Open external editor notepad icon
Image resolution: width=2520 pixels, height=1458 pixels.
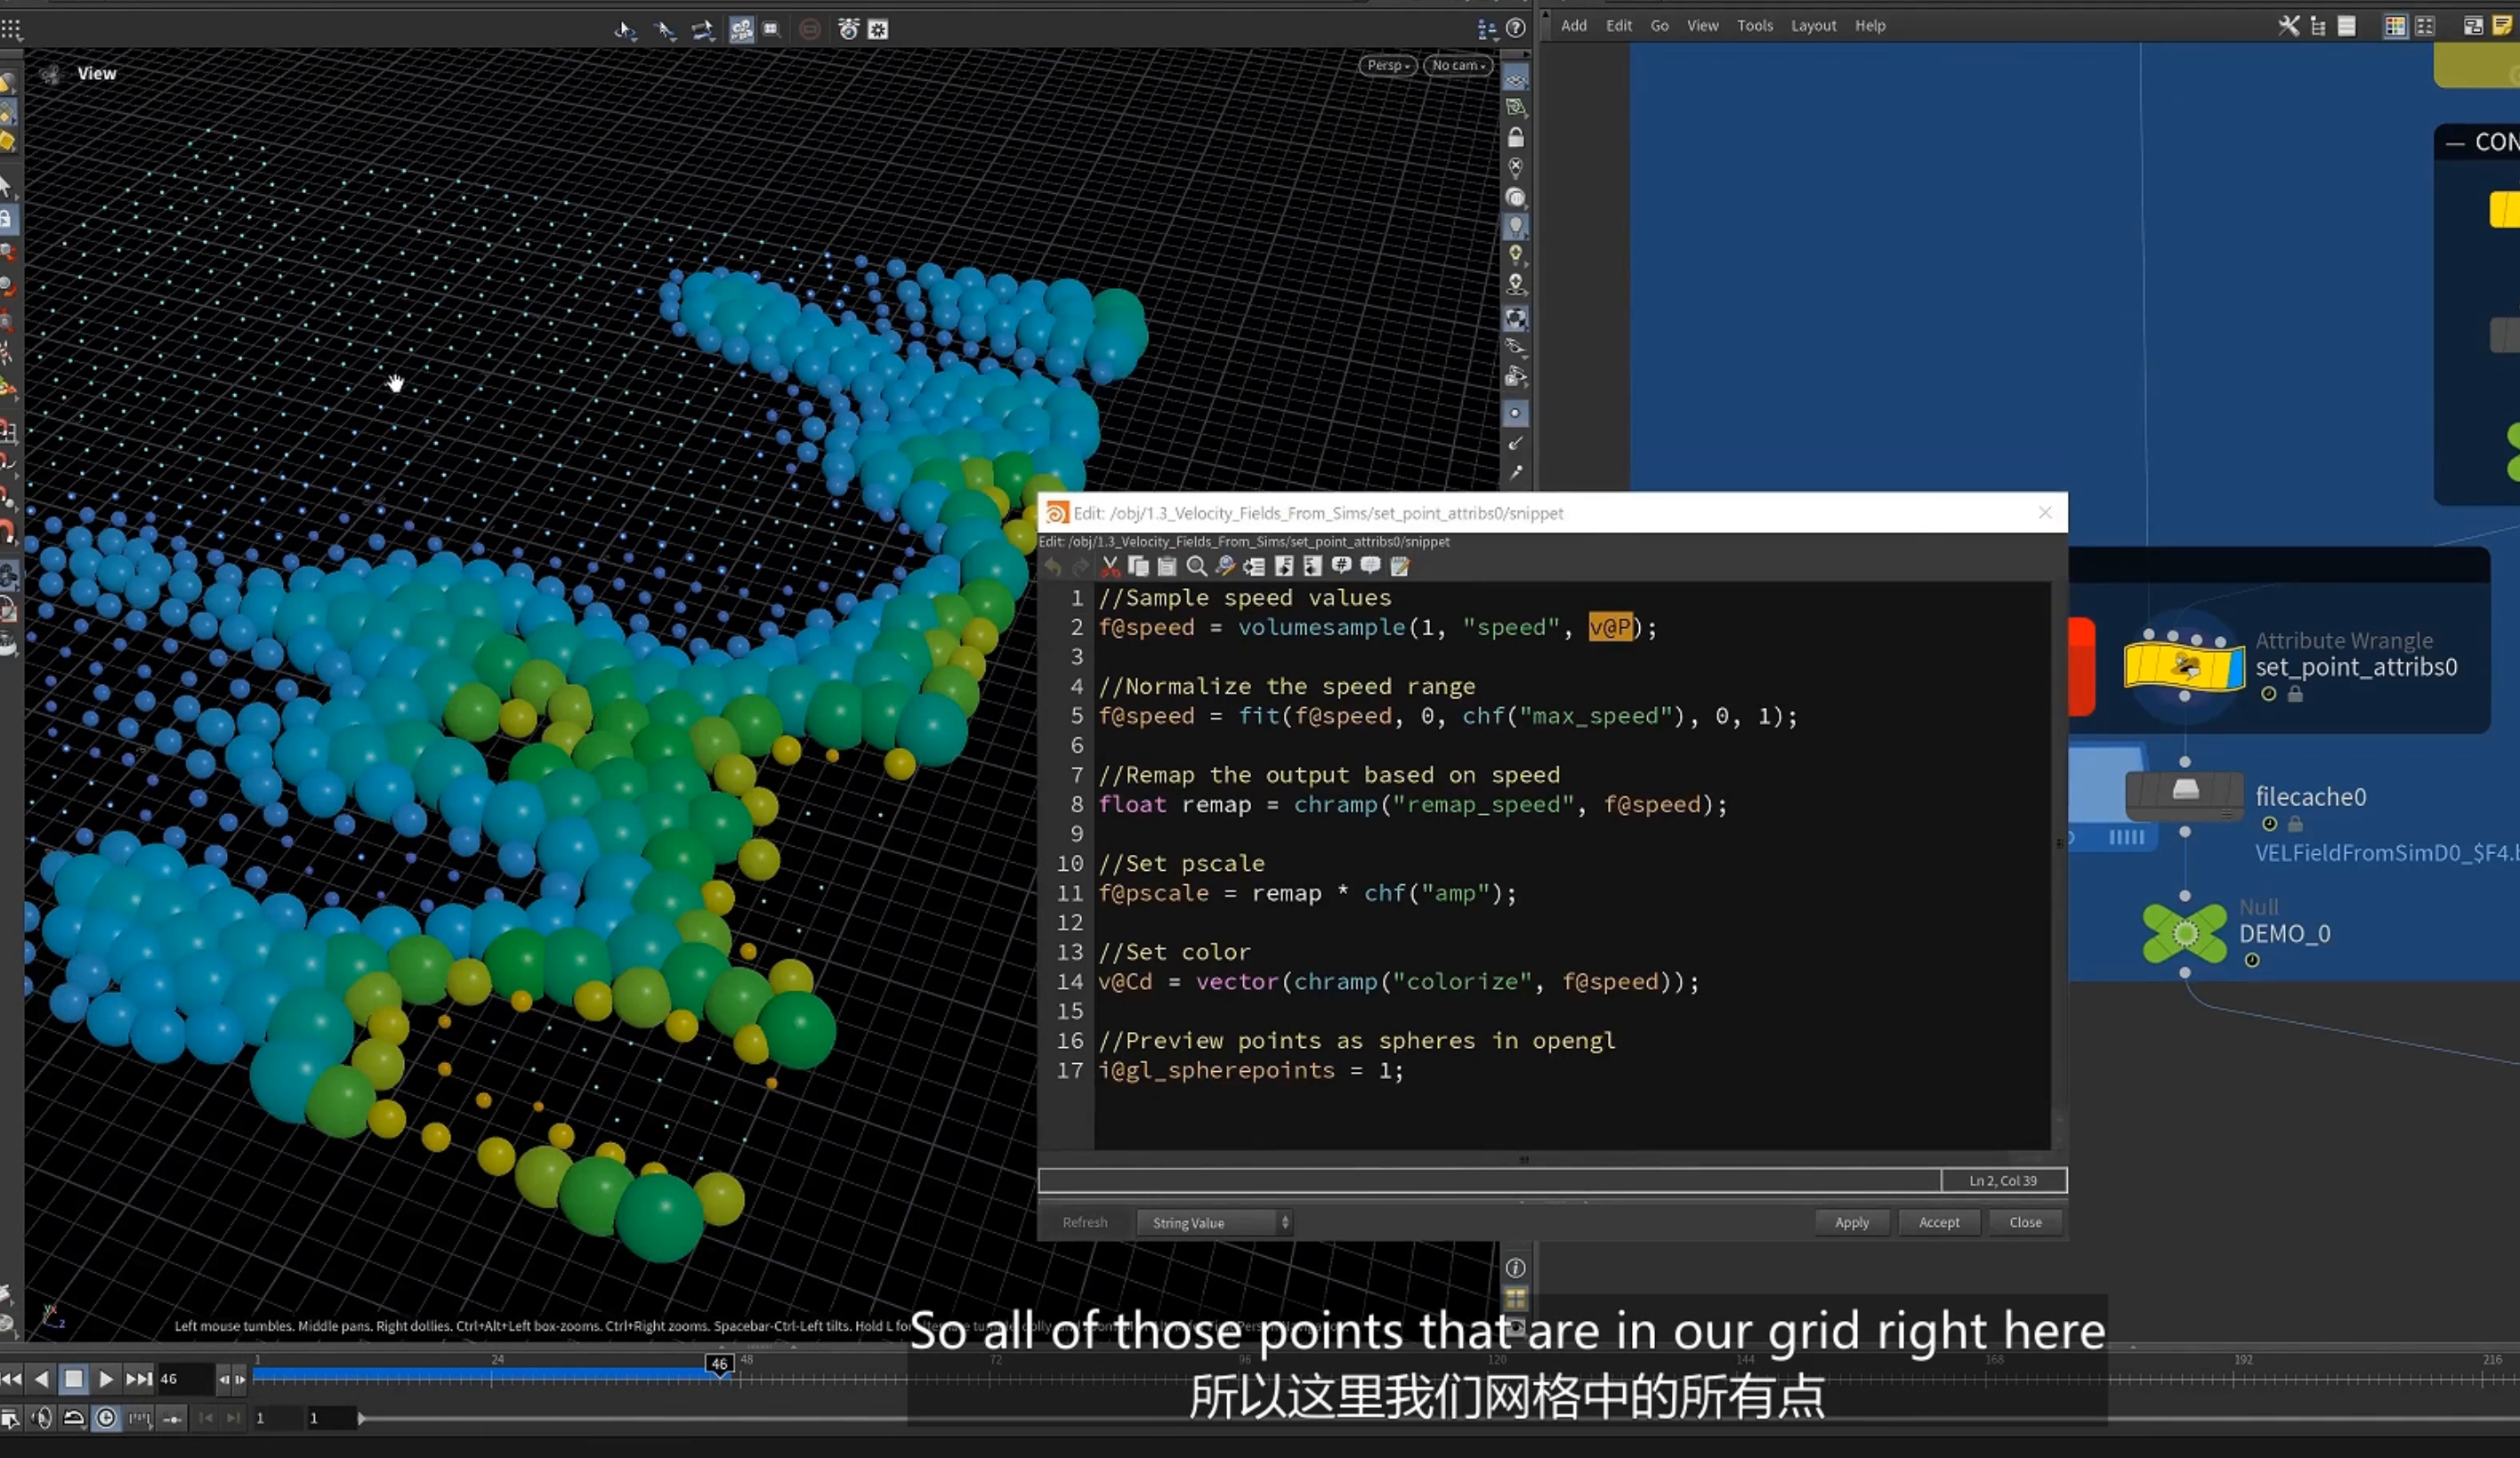click(1400, 566)
